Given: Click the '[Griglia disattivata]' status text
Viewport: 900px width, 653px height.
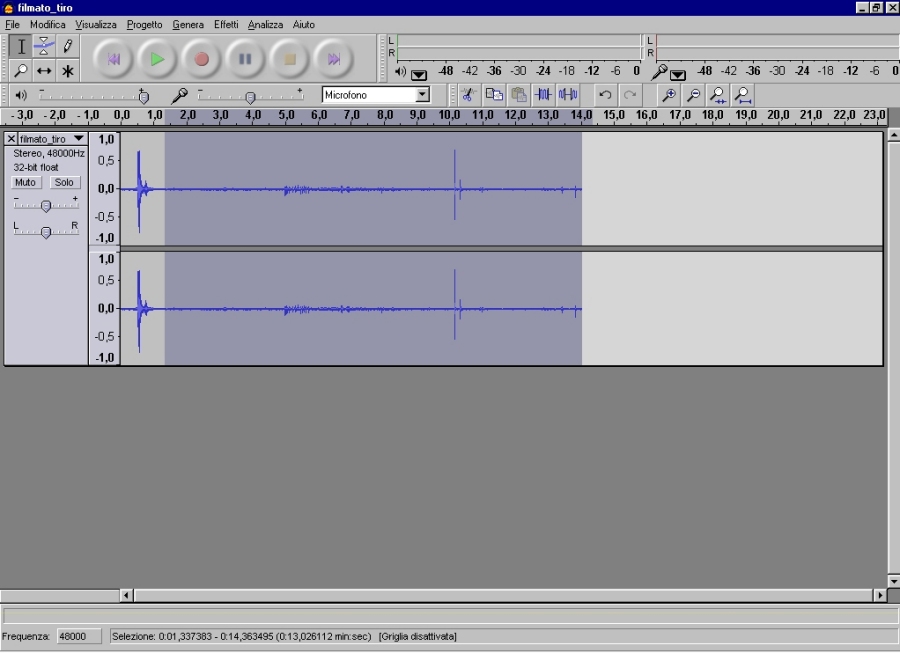Looking at the screenshot, I should coord(417,636).
